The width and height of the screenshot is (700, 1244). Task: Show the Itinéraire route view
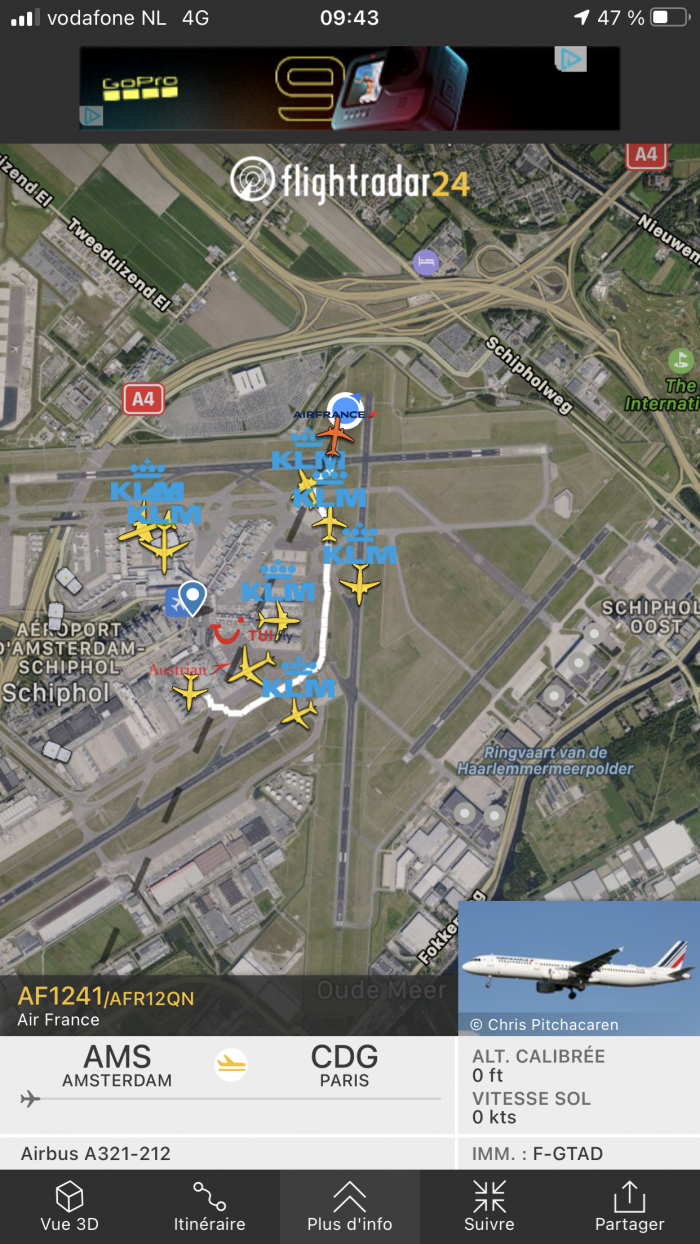(209, 1206)
